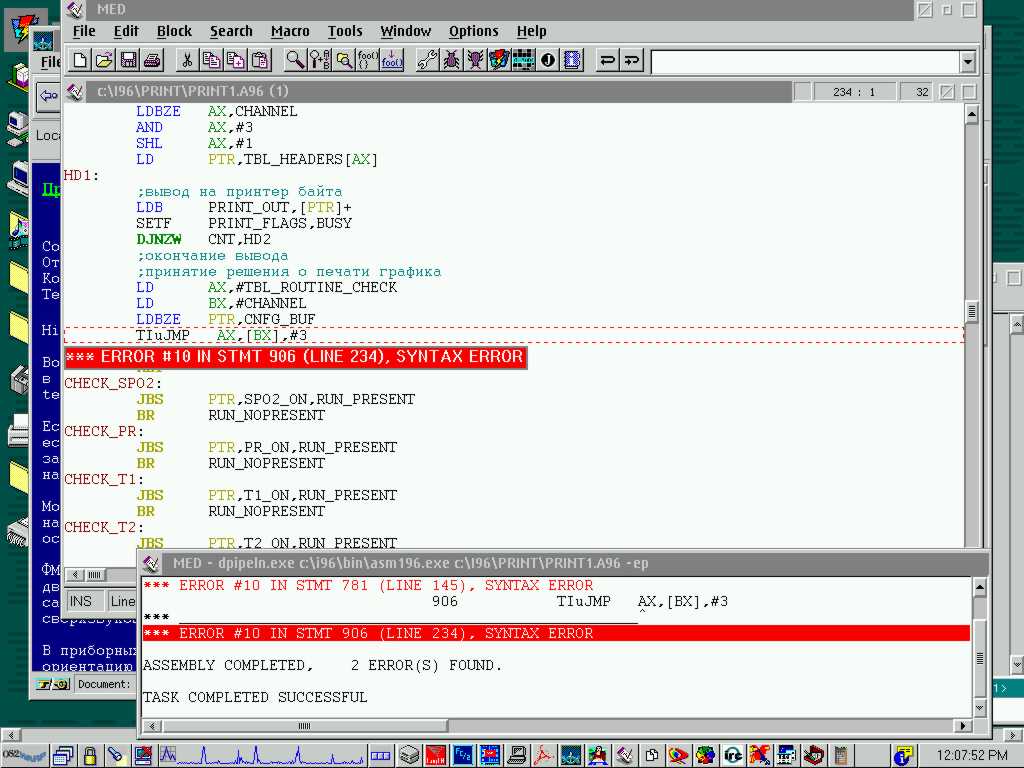Screen dimensions: 1024x768
Task: Open the Tools menu
Action: tap(345, 31)
